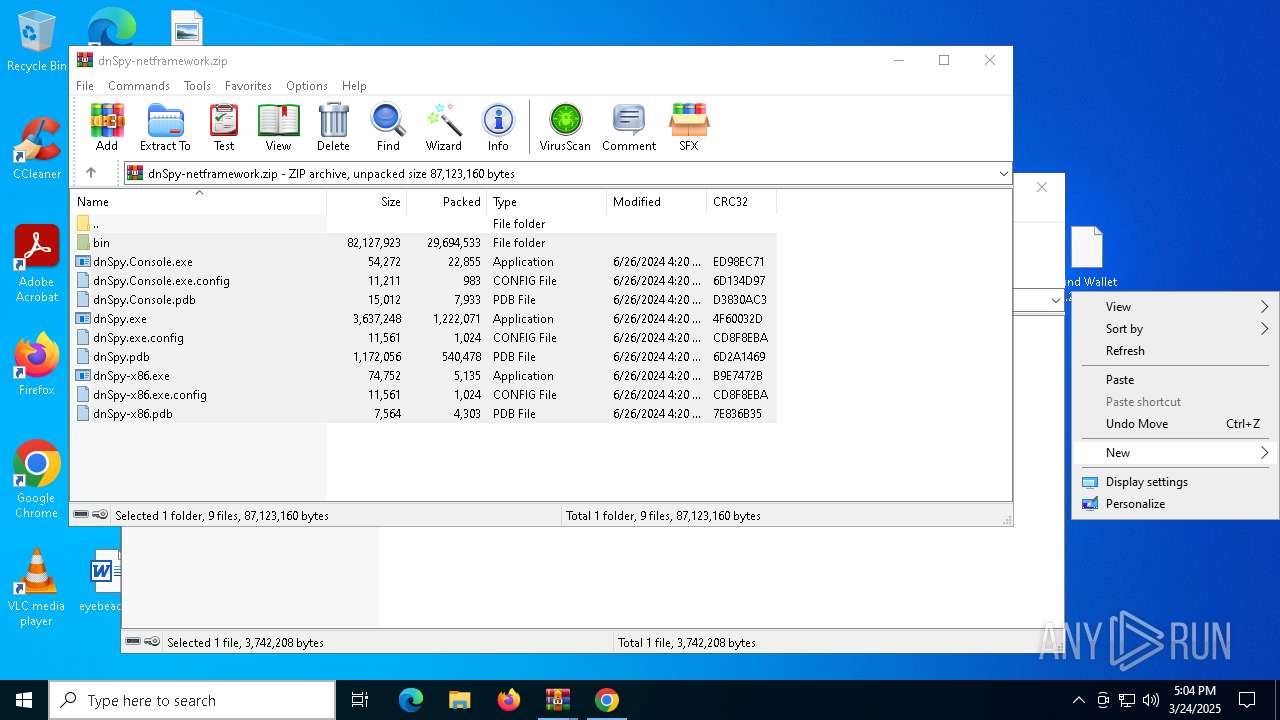Click the Add toolbar icon
This screenshot has width=1280, height=720.
[107, 127]
